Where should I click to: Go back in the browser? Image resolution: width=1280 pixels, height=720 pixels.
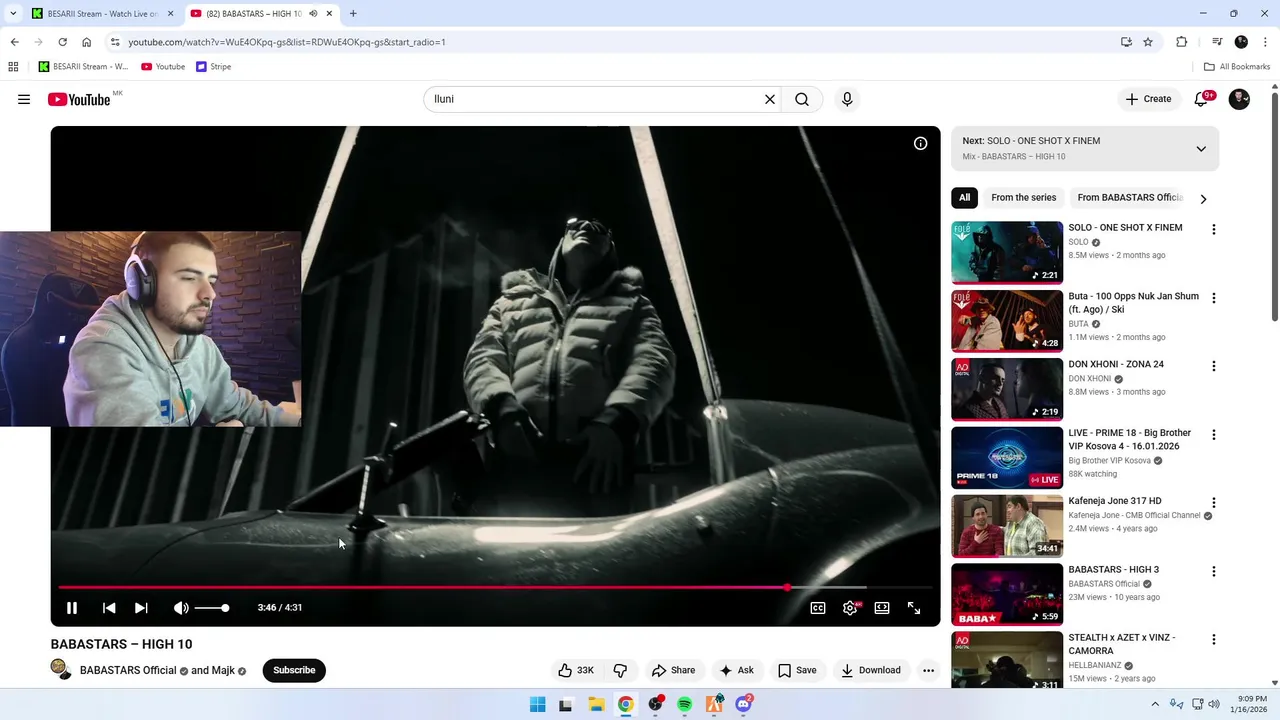pyautogui.click(x=14, y=42)
